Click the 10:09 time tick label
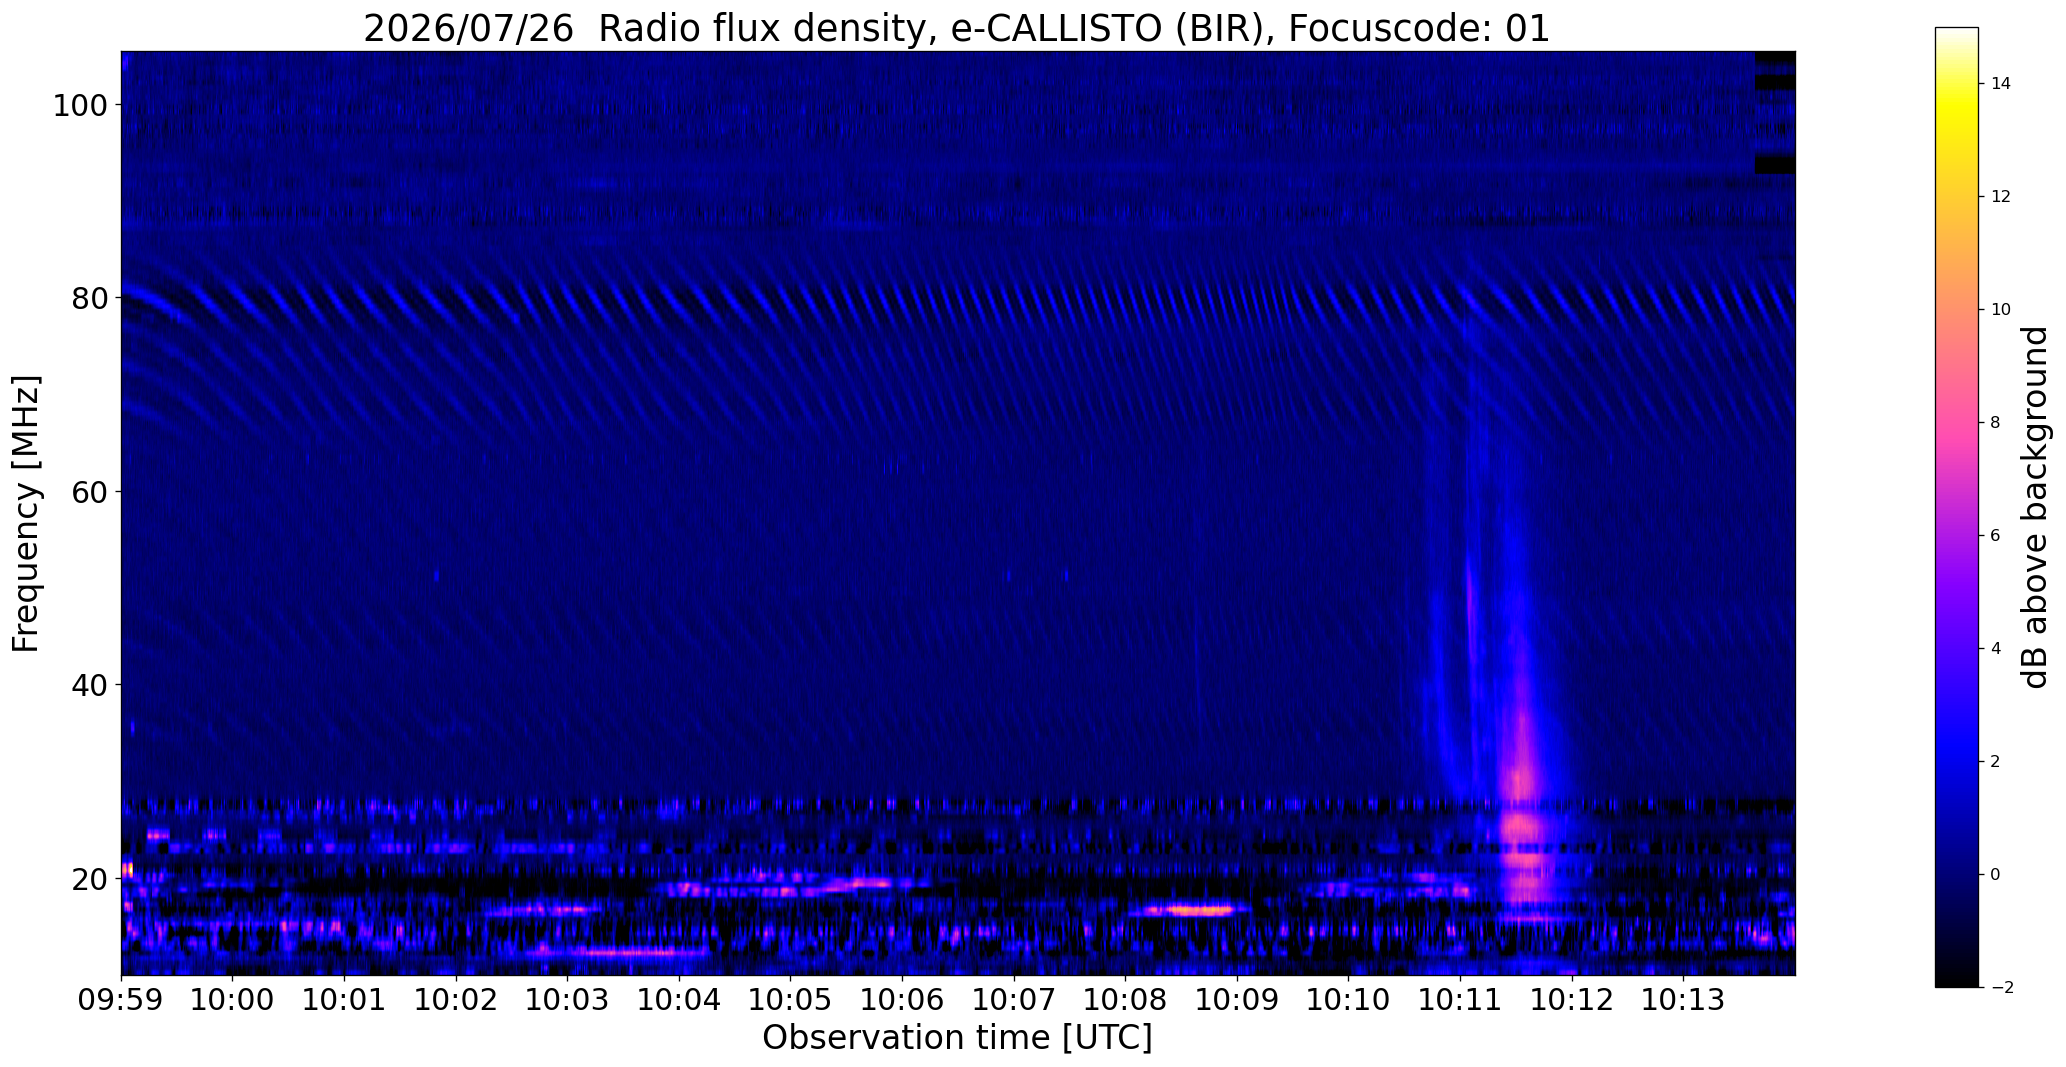Screen dimensions: 2066x1067 pyautogui.click(x=1237, y=999)
